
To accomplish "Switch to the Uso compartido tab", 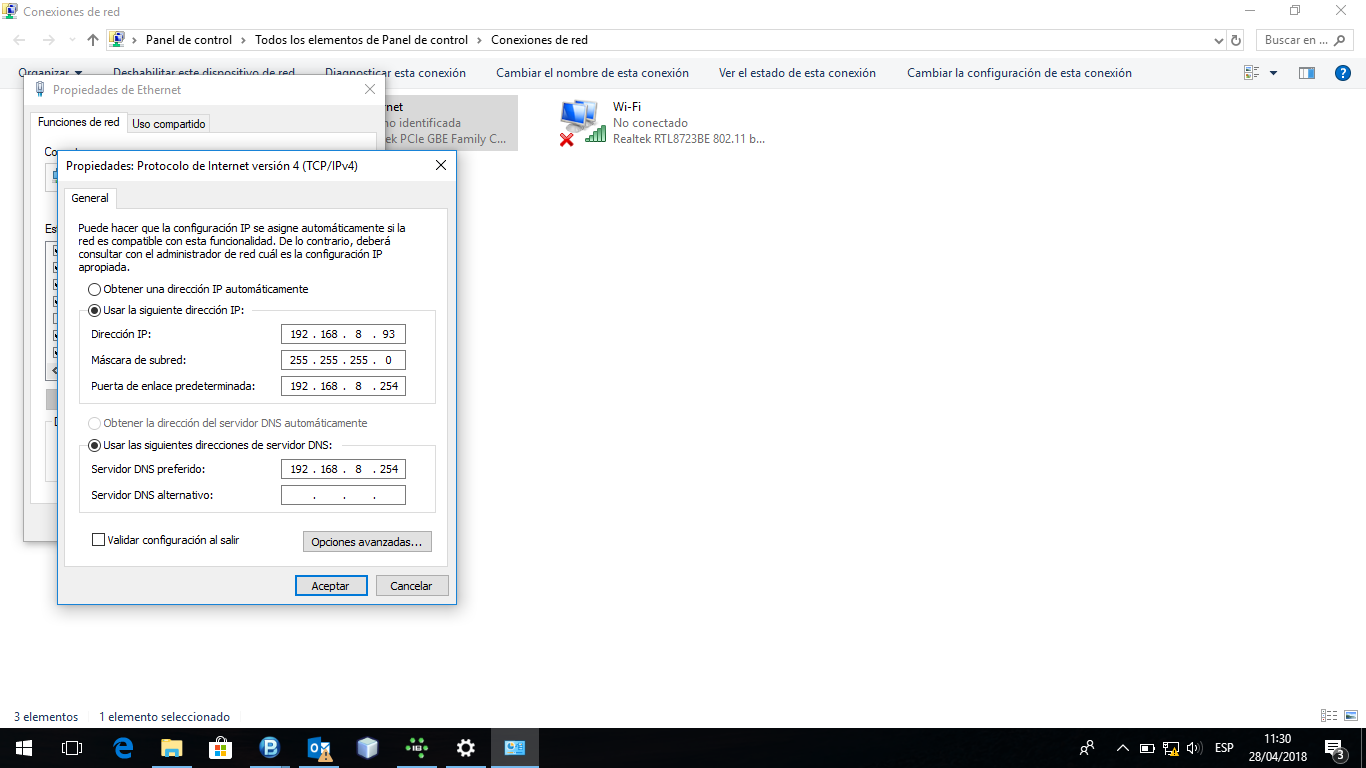I will (x=169, y=124).
